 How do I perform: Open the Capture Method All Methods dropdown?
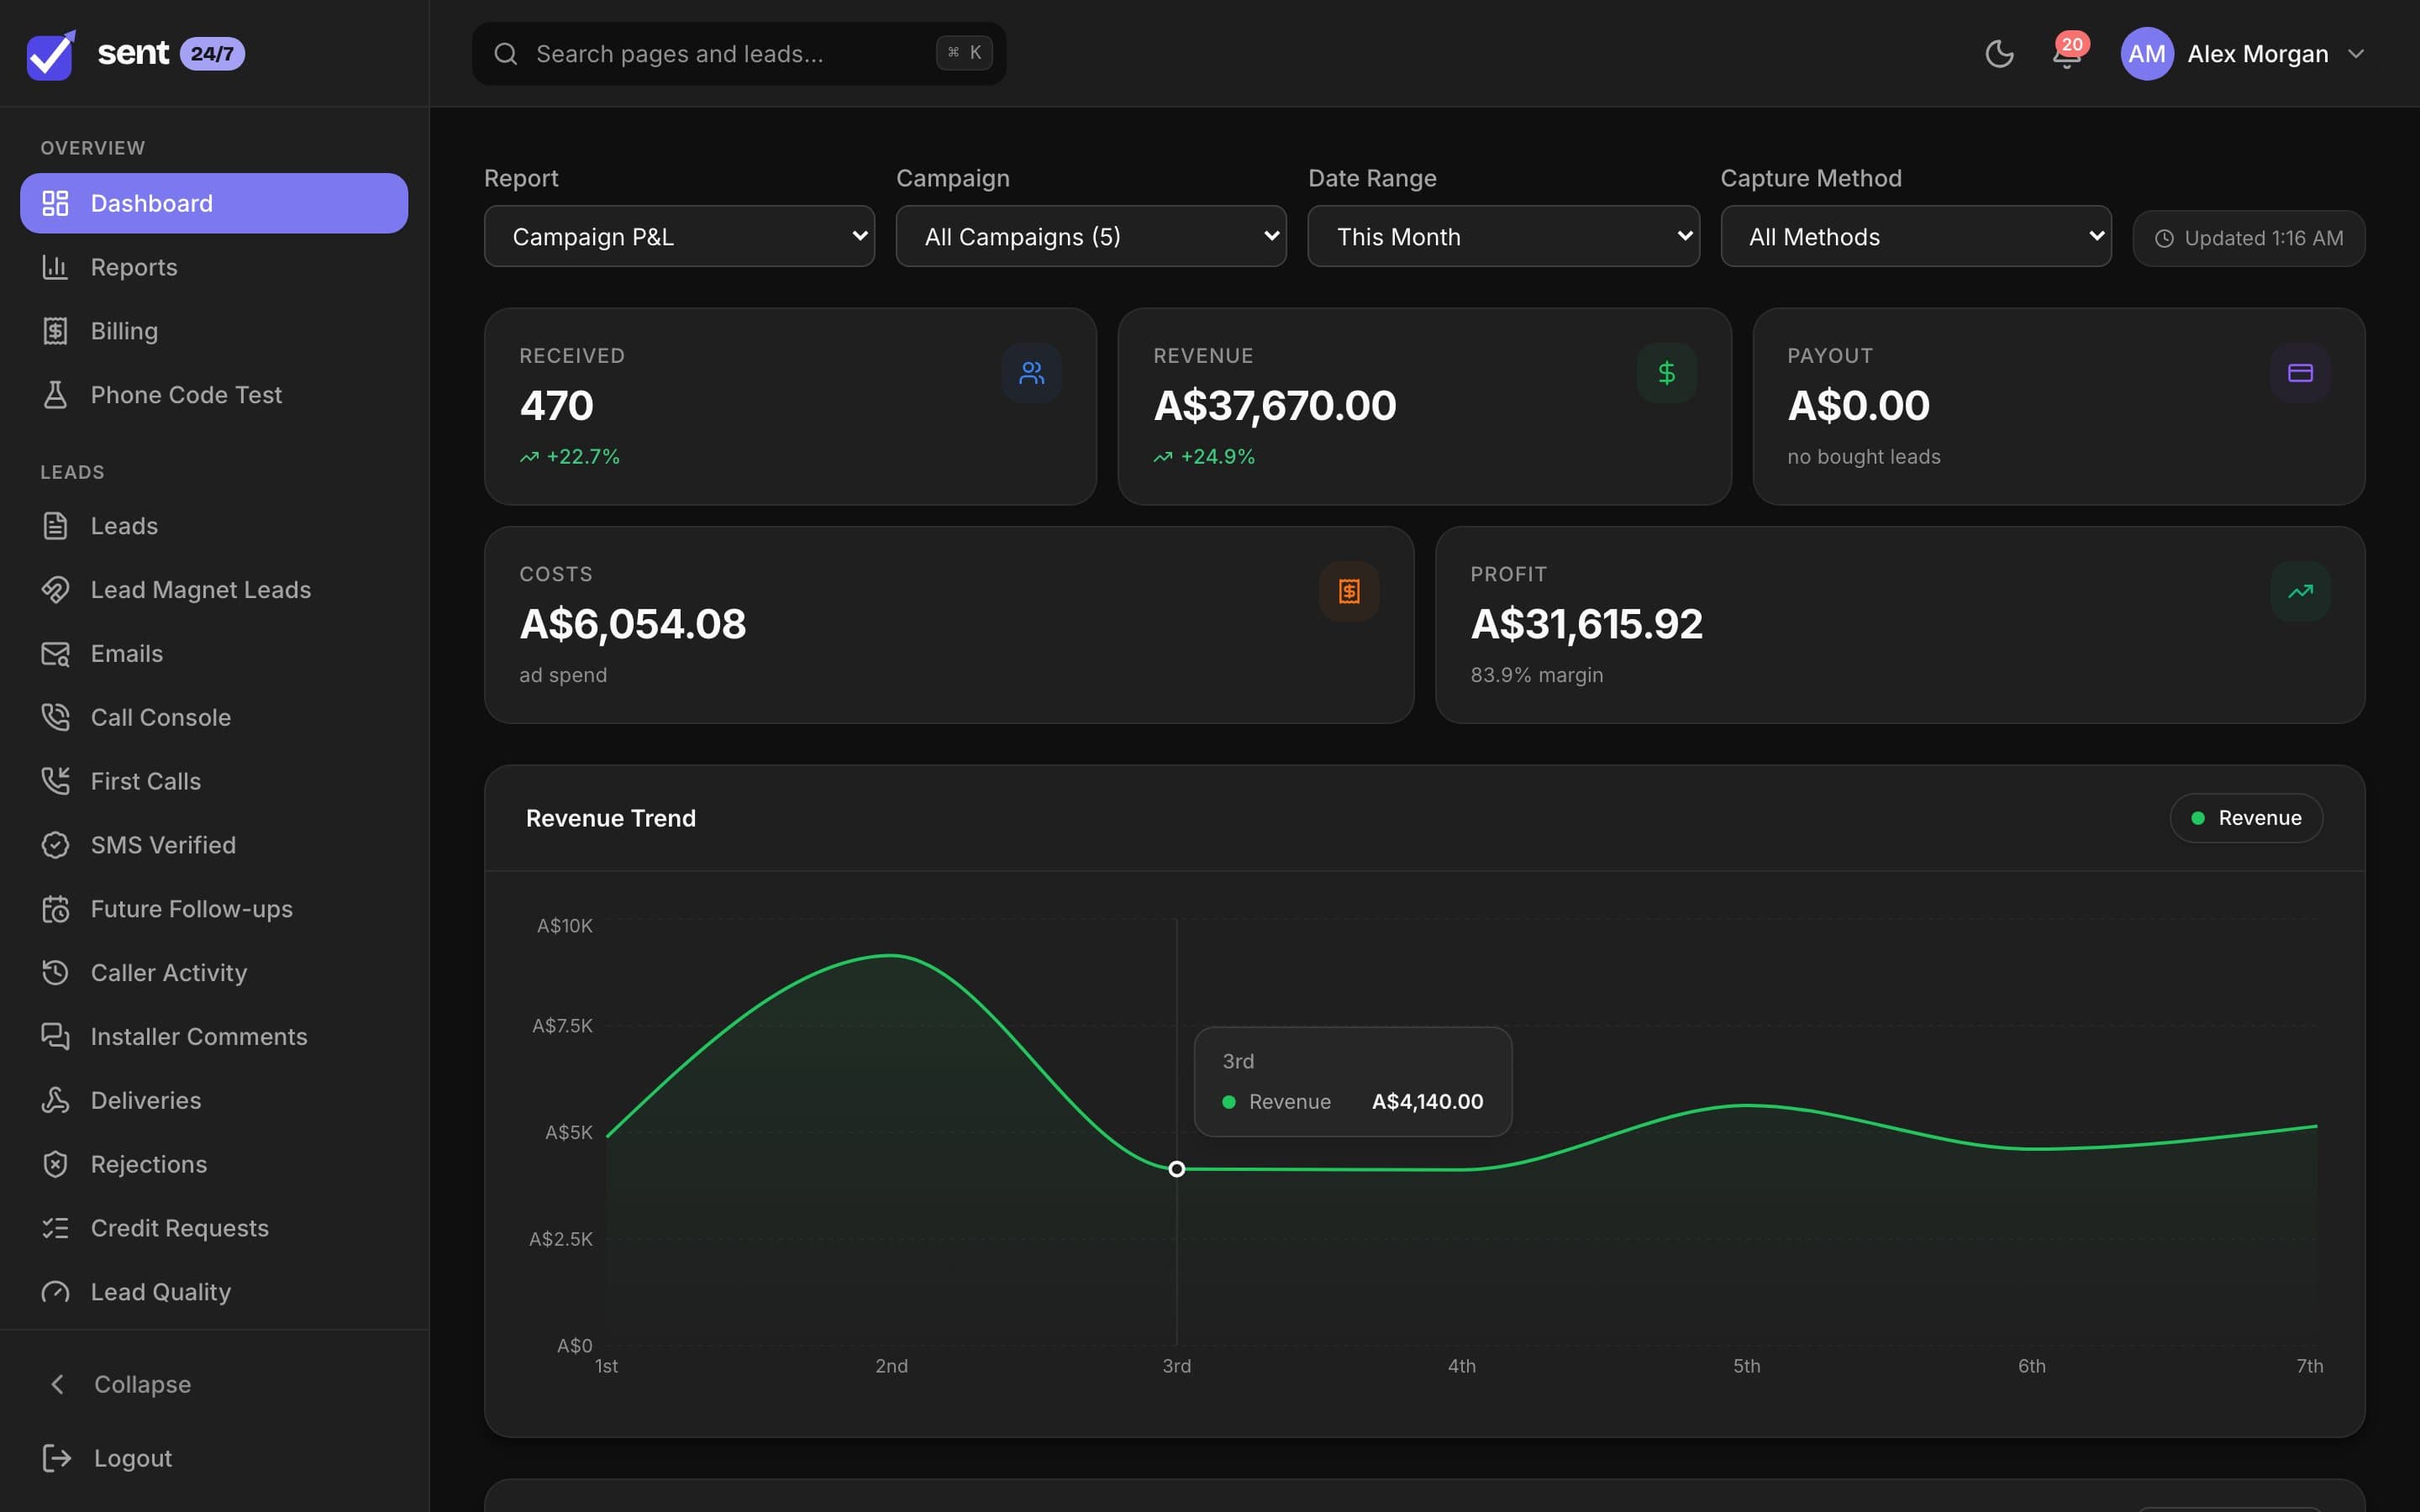tap(1916, 236)
